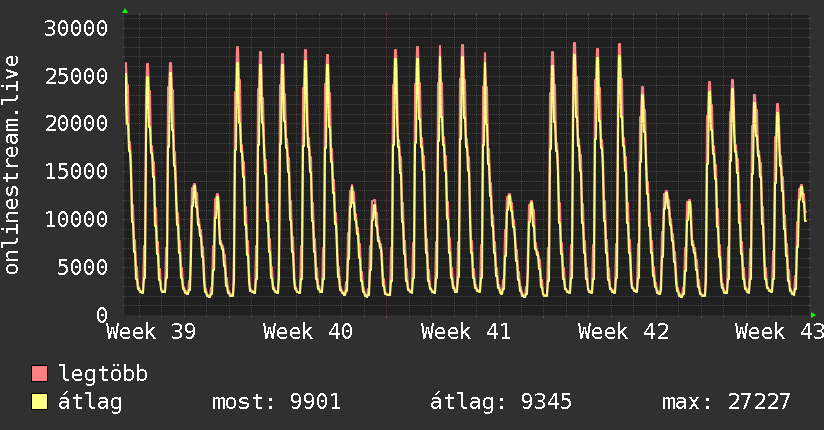Click the green arrow at y-axis top
The width and height of the screenshot is (824, 430).
click(125, 11)
